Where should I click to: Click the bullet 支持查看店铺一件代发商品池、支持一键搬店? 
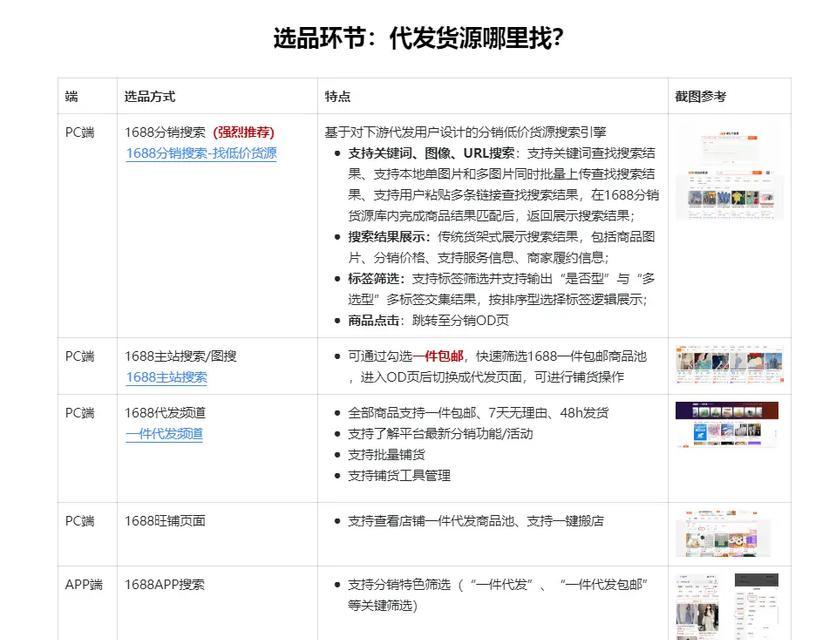476,521
